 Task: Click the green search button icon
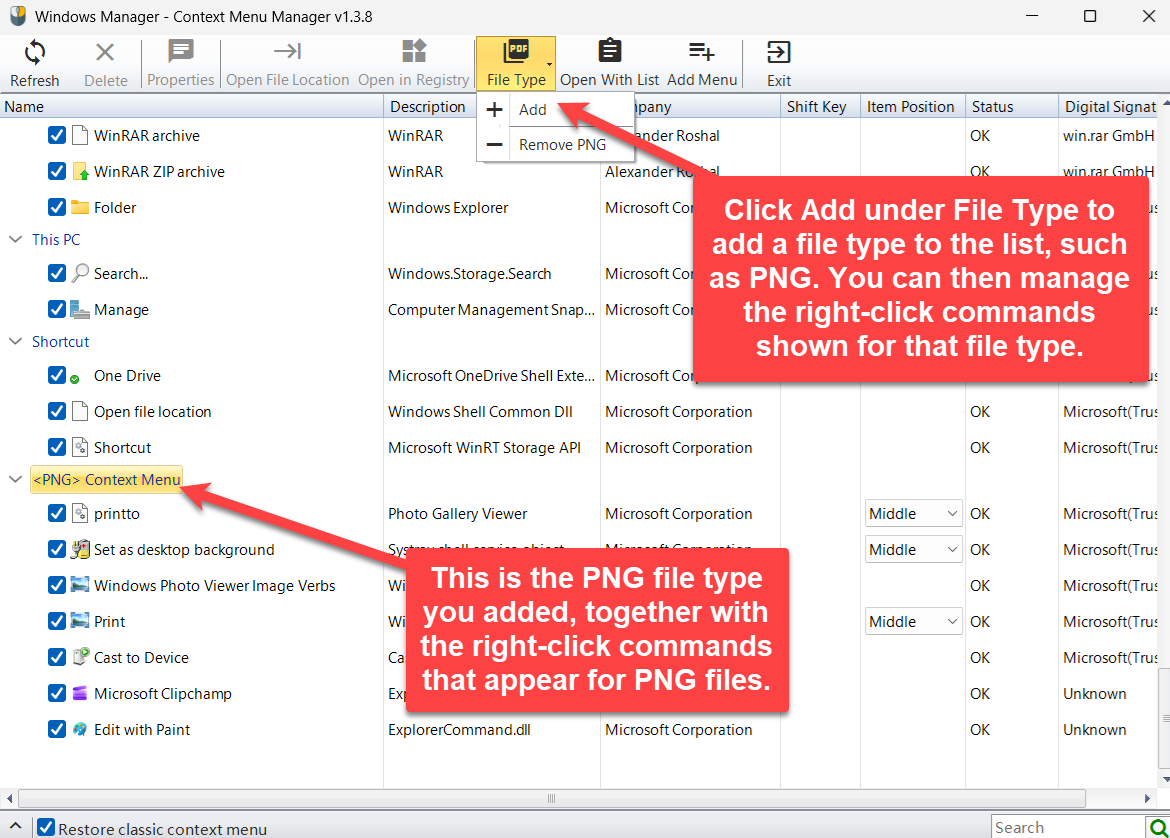1158,828
